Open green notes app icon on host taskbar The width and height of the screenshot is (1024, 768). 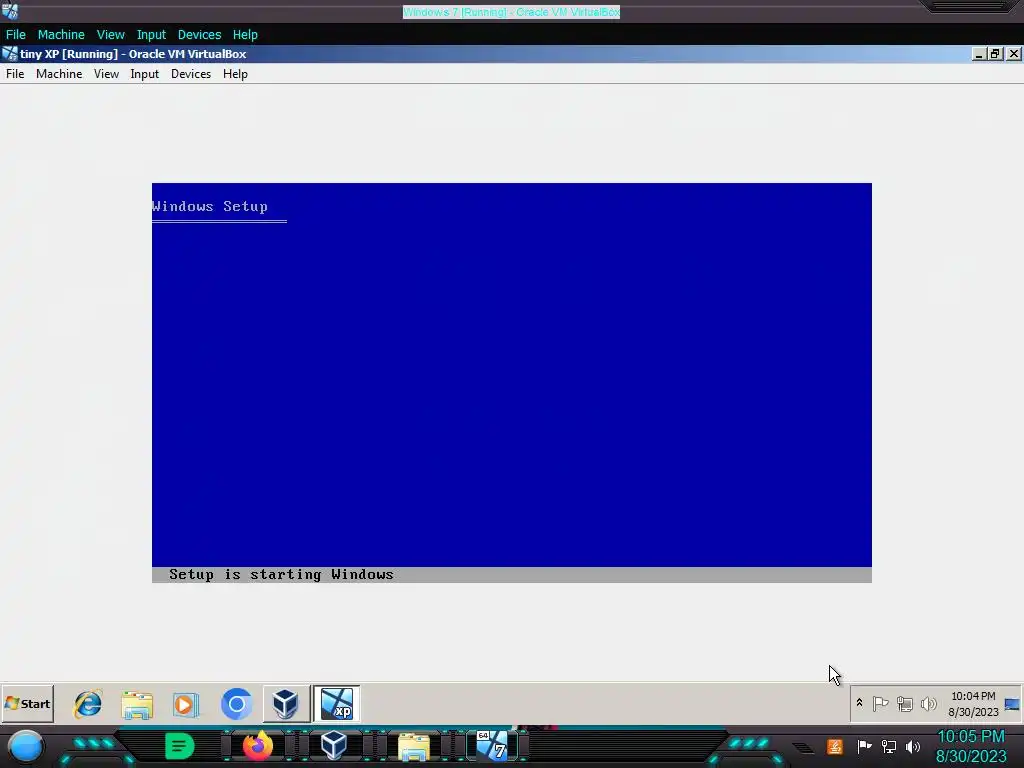(x=179, y=746)
